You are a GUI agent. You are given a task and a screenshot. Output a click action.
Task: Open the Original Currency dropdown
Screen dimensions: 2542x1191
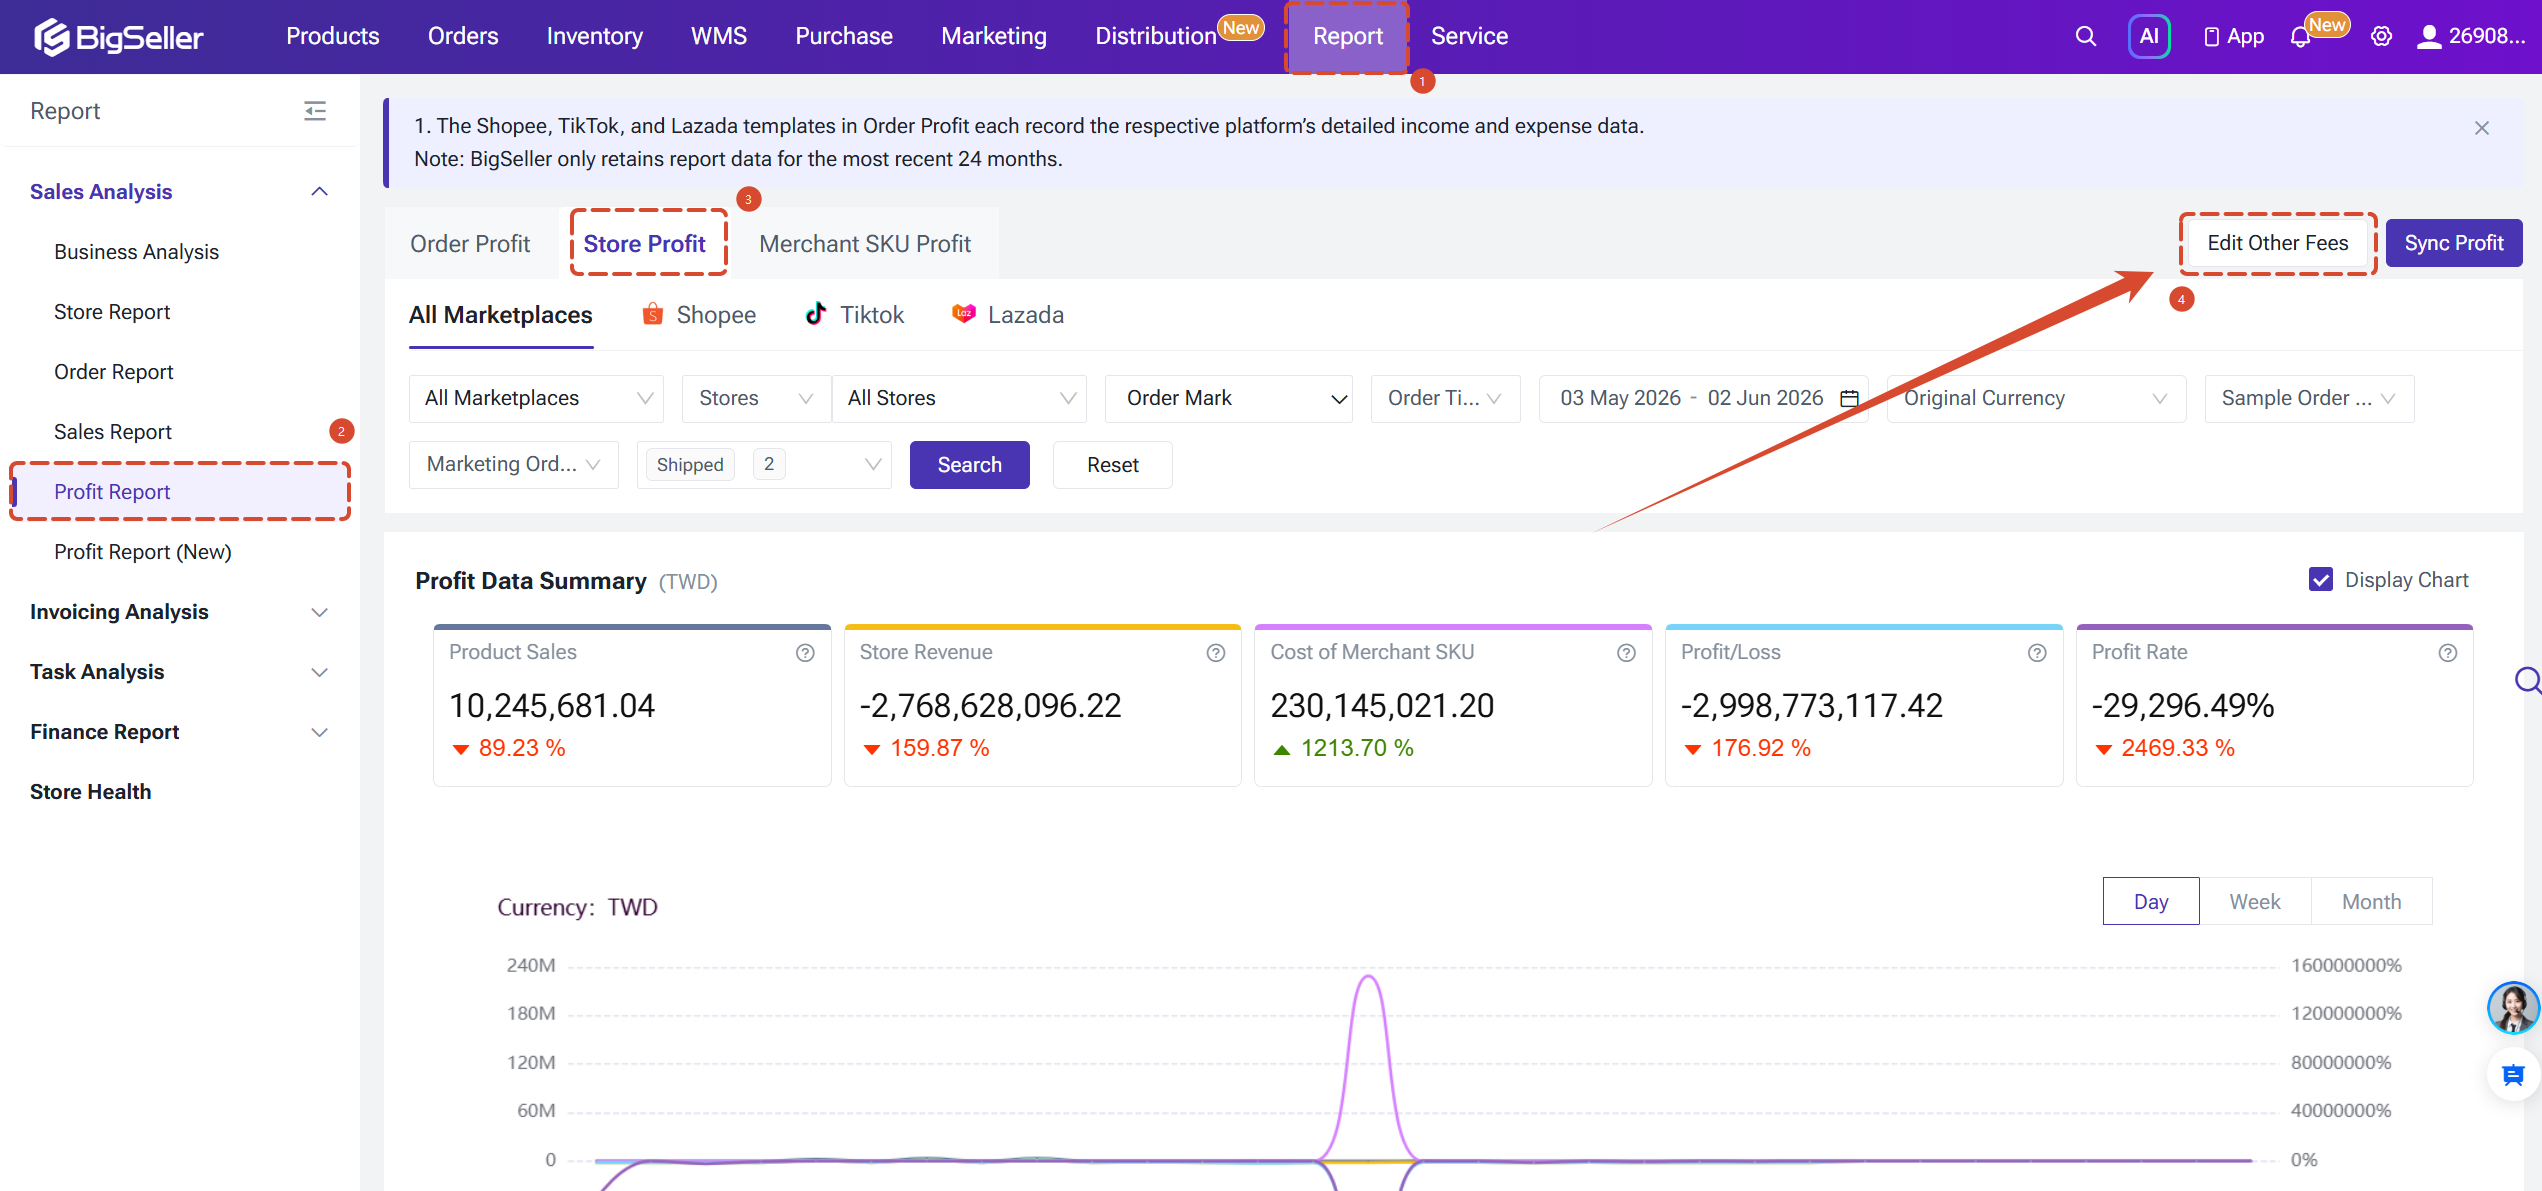click(2036, 398)
